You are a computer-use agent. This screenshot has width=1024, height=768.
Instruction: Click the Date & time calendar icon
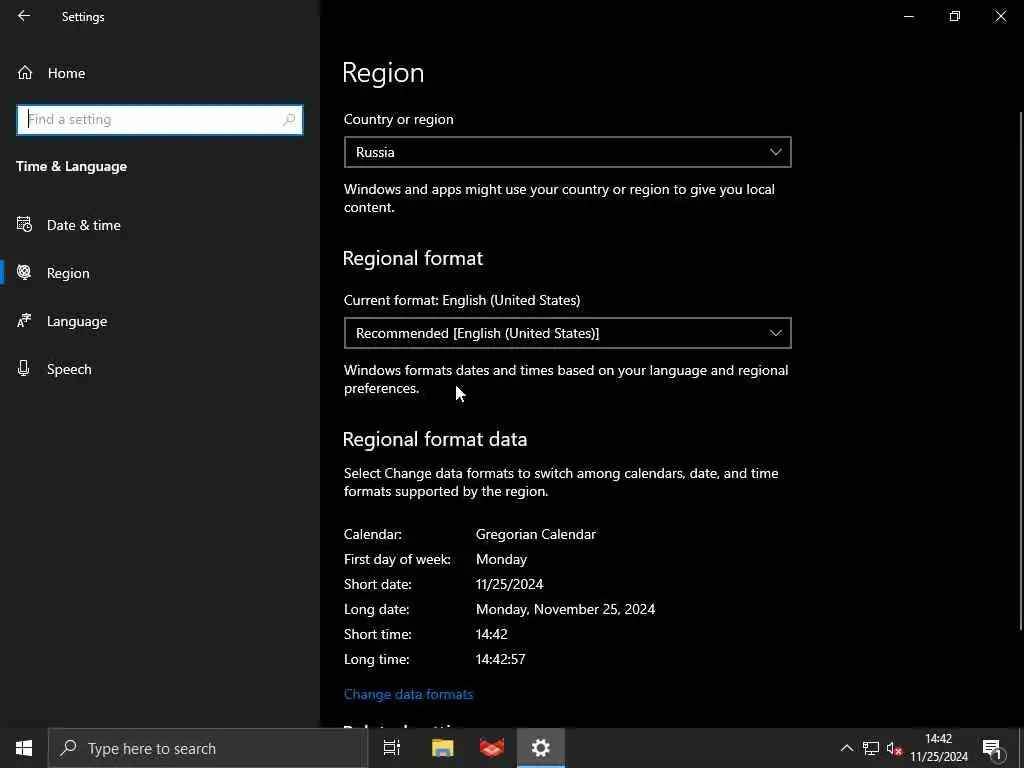(24, 225)
